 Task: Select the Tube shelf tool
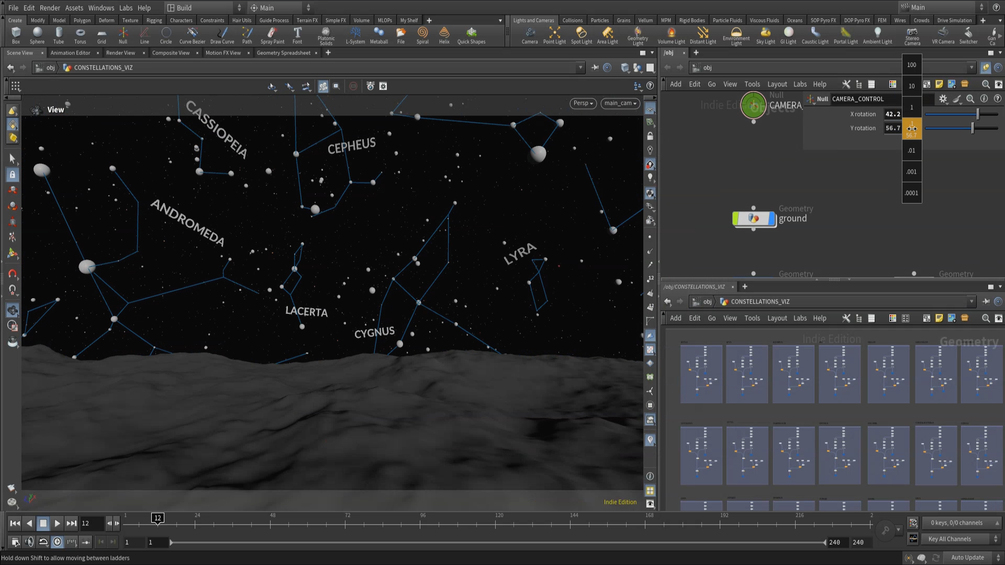(x=58, y=35)
